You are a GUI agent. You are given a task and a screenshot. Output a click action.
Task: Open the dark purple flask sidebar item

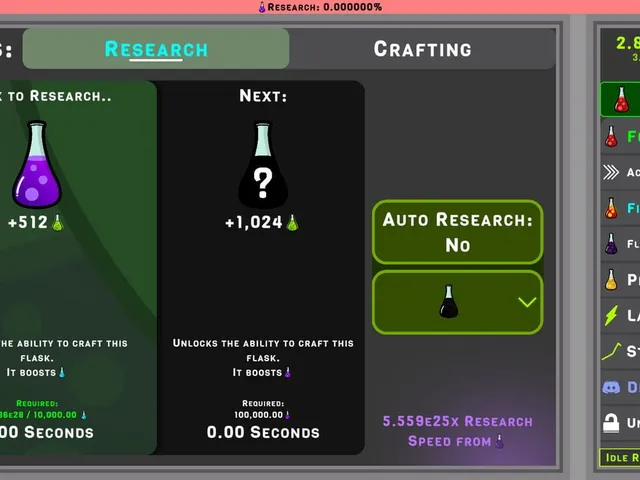pyautogui.click(x=620, y=244)
